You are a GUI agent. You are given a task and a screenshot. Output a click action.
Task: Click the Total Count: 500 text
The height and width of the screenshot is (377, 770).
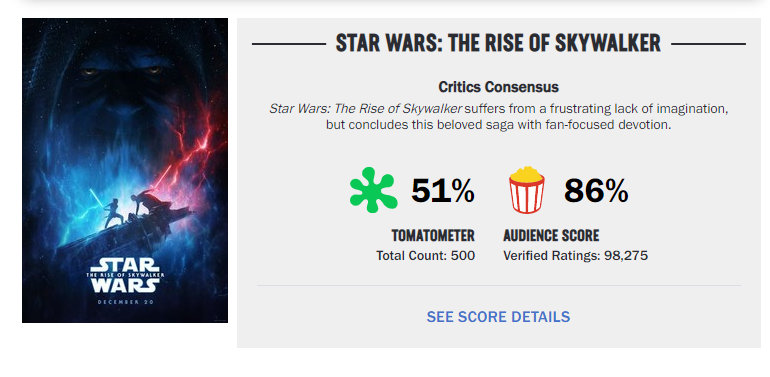pos(425,256)
